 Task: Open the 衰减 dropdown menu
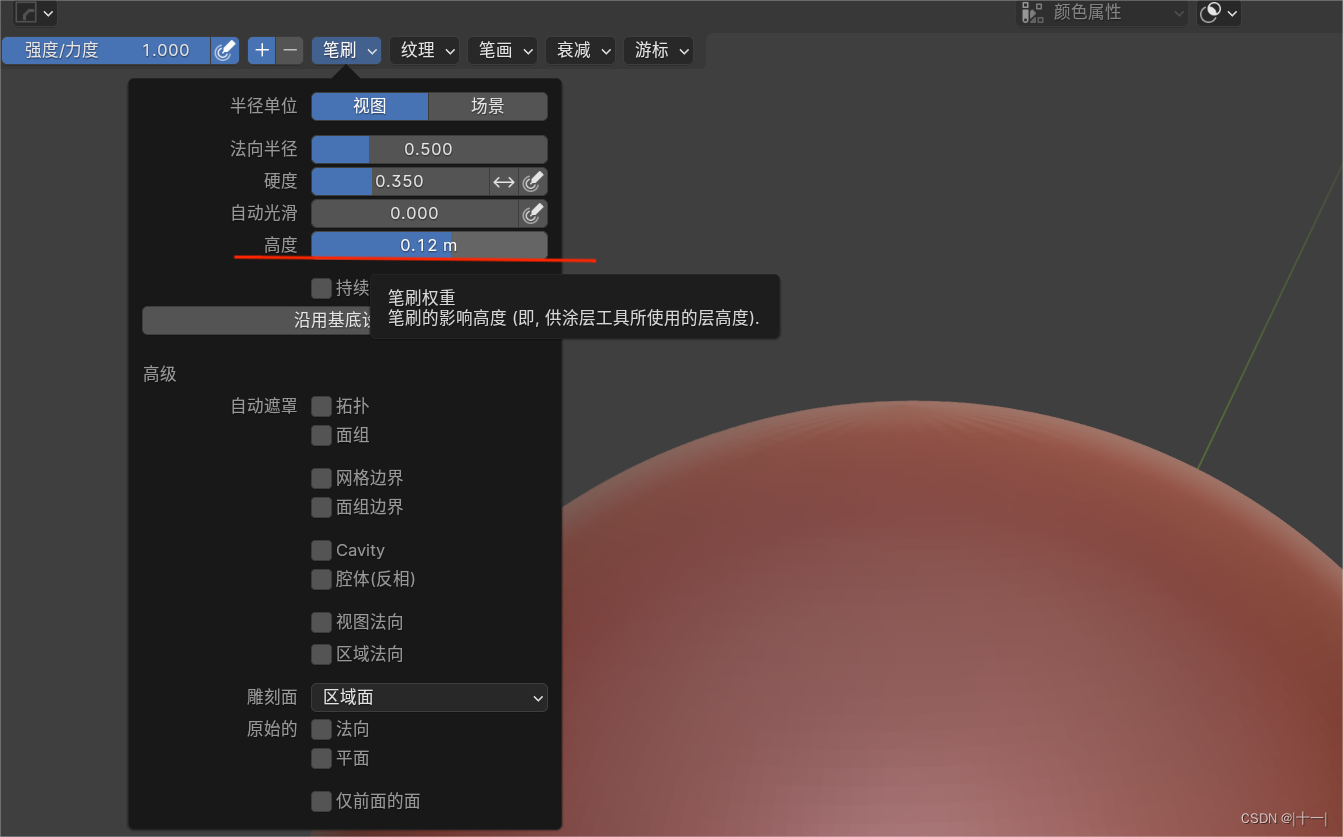[581, 50]
